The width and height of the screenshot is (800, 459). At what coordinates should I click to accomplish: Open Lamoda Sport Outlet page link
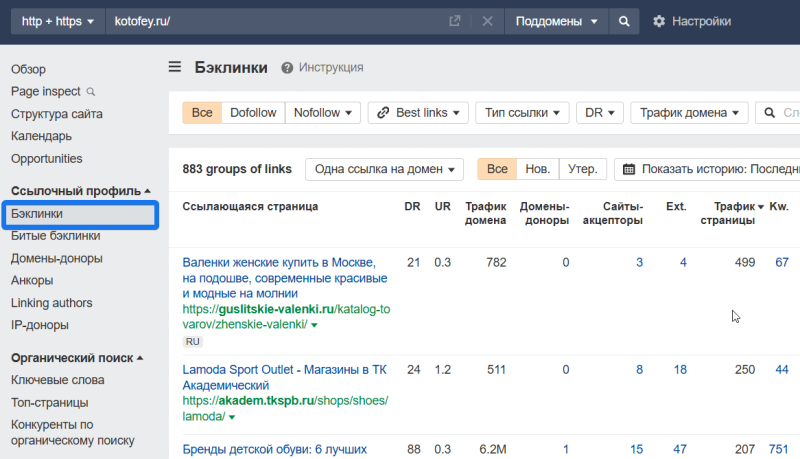coord(285,377)
